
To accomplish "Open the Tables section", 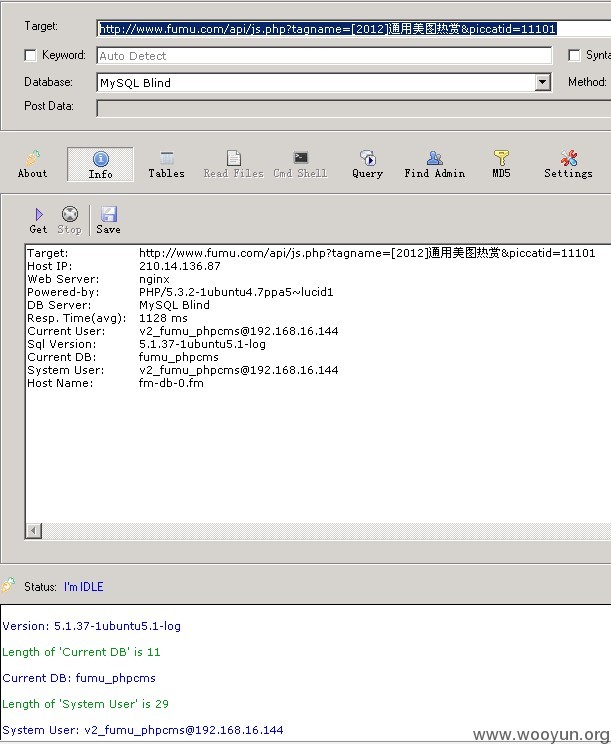I will pos(167,164).
